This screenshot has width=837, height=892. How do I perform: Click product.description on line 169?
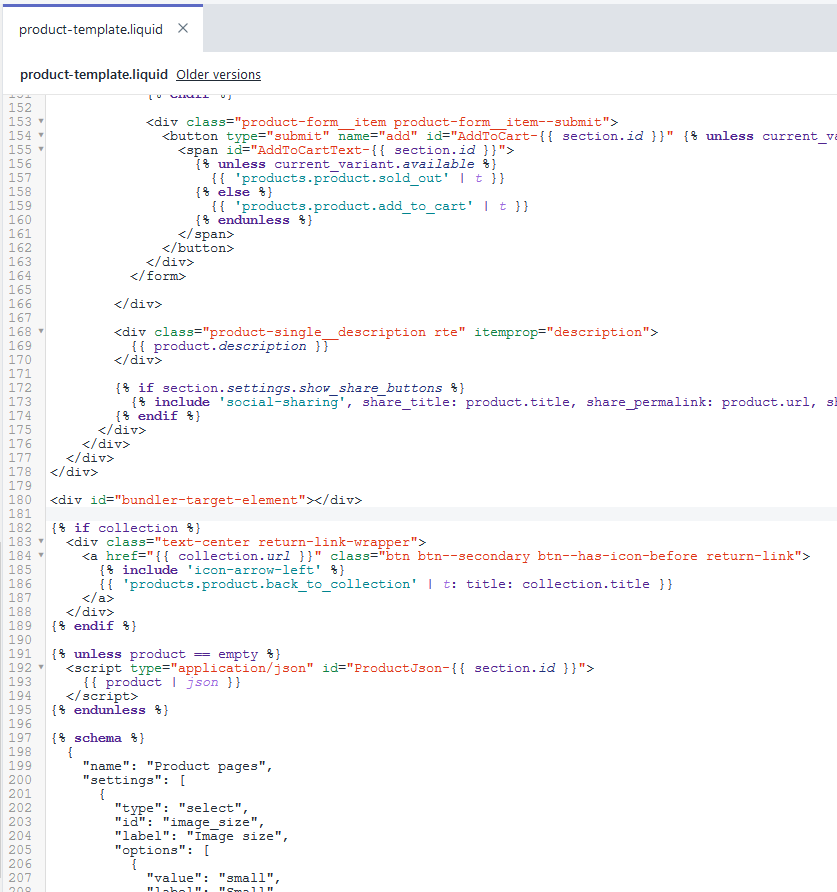230,346
